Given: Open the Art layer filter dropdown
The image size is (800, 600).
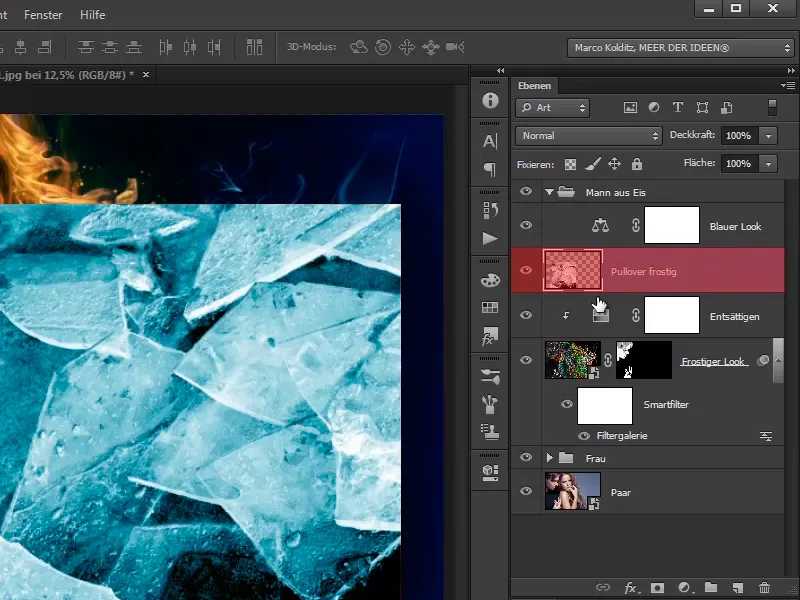Looking at the screenshot, I should (553, 108).
